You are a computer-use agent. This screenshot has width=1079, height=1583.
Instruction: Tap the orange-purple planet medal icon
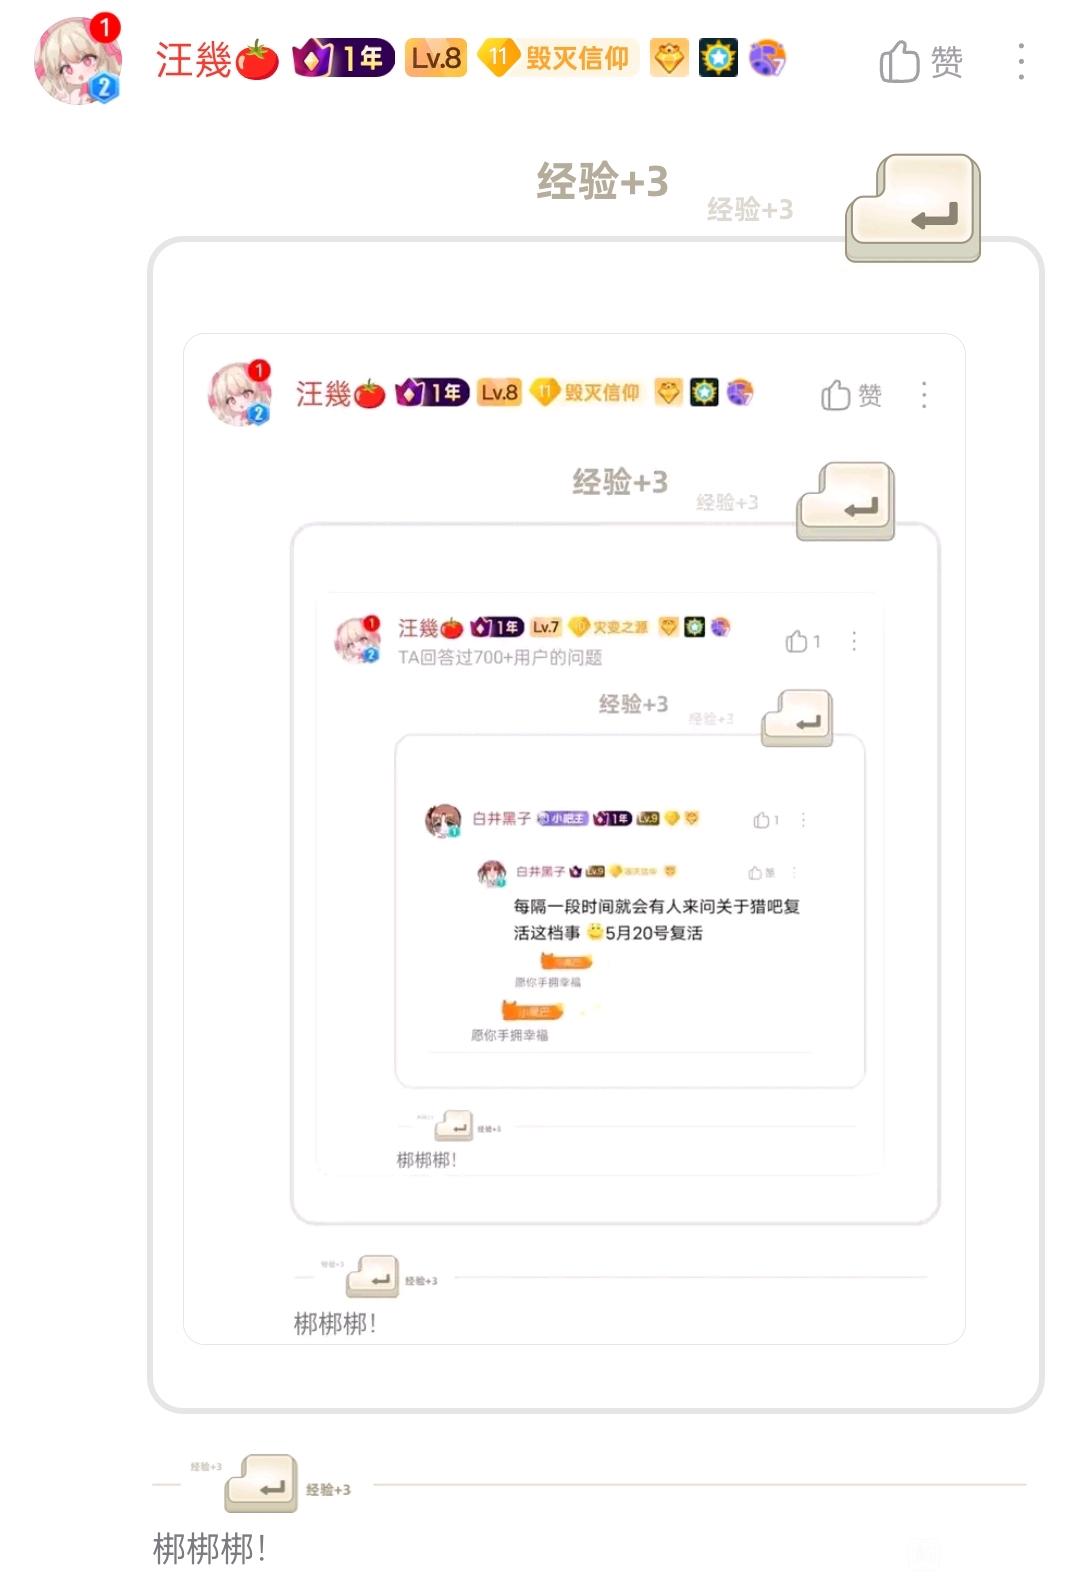tap(767, 58)
